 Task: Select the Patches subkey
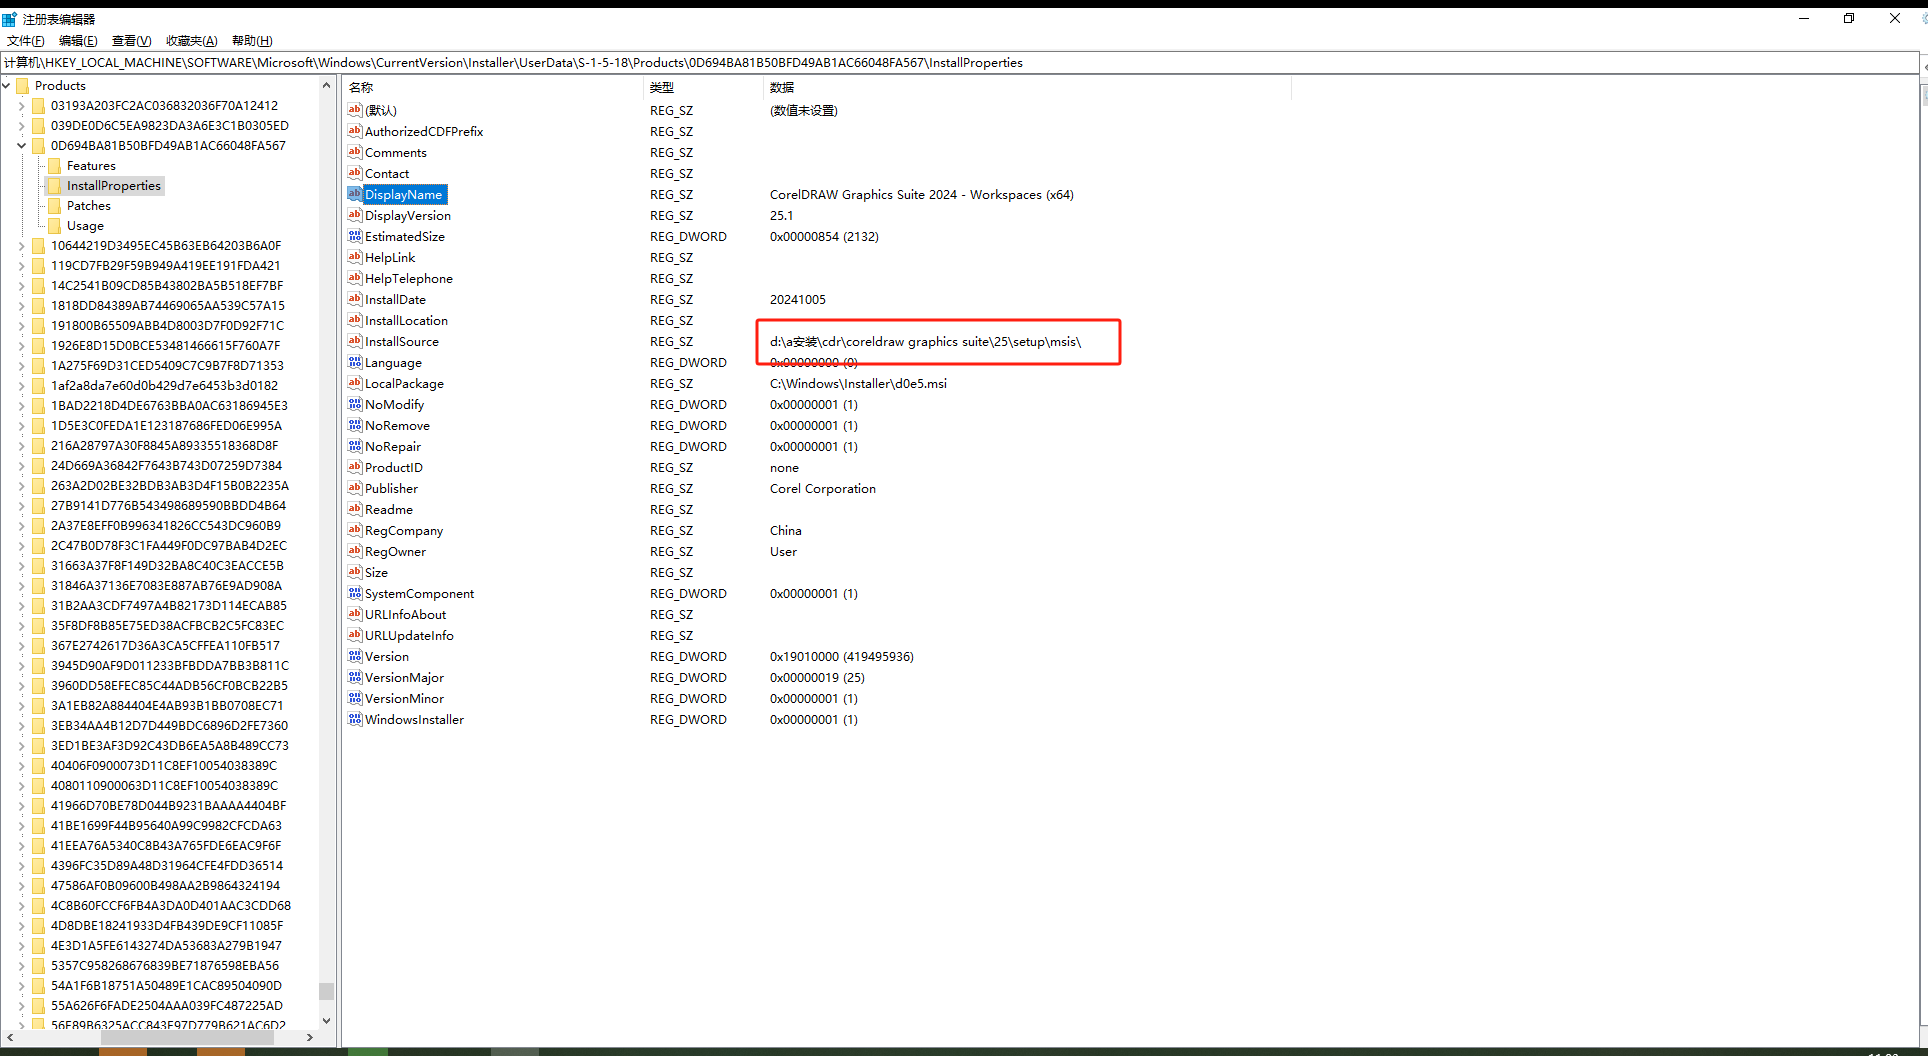pyautogui.click(x=89, y=206)
